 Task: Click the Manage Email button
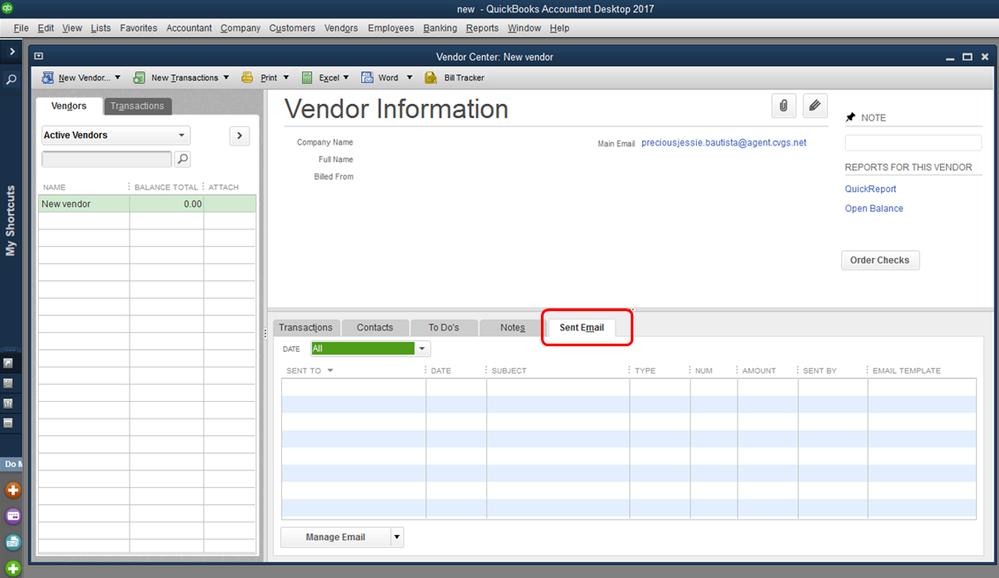[x=335, y=537]
